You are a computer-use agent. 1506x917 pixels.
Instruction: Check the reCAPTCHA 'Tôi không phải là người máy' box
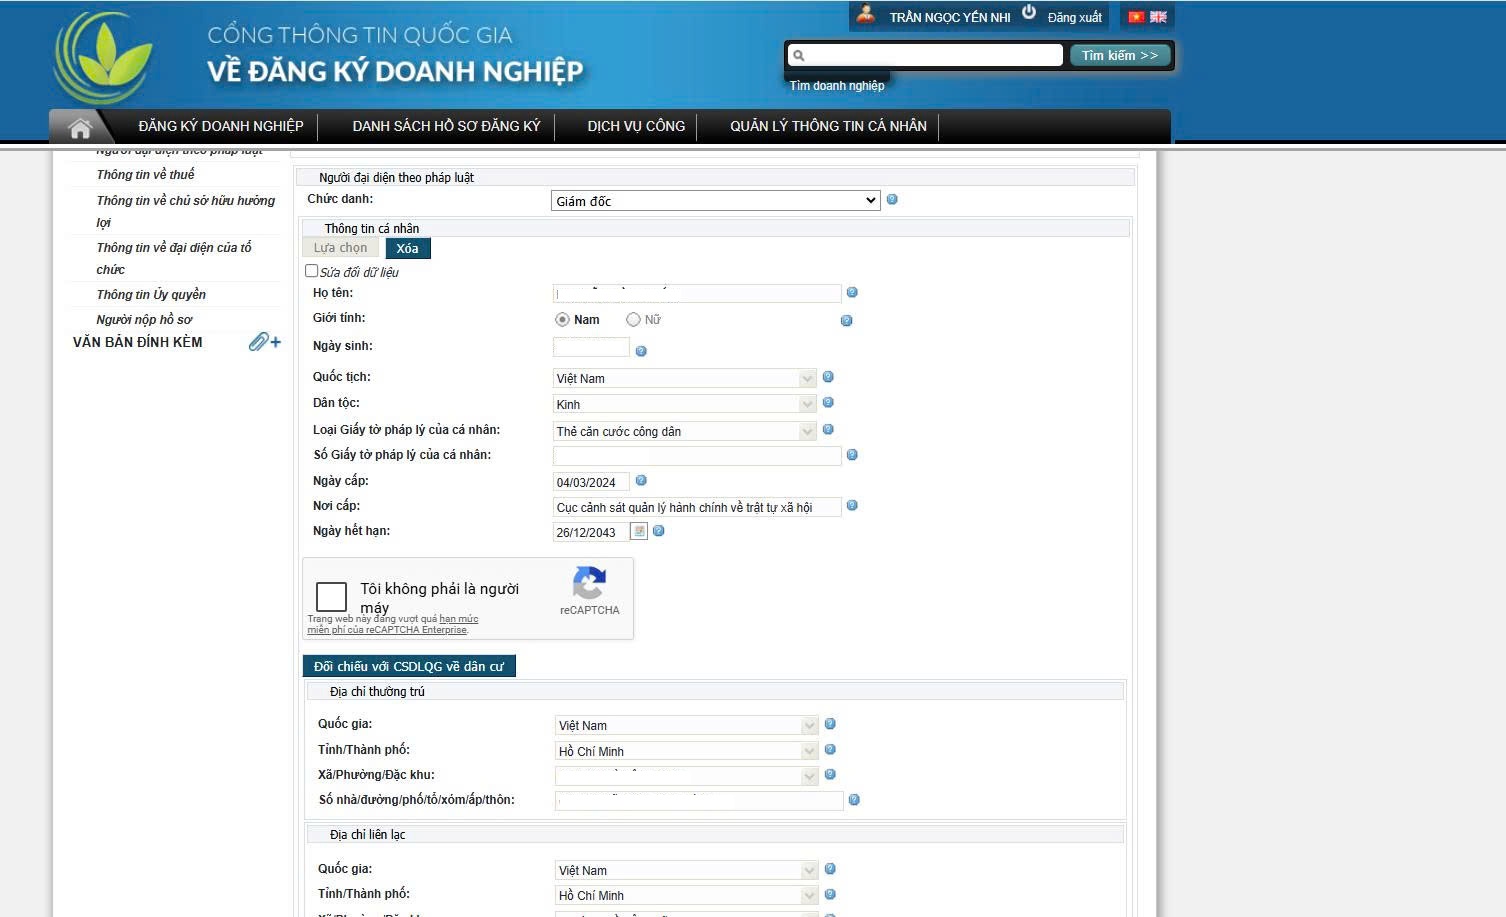(331, 597)
